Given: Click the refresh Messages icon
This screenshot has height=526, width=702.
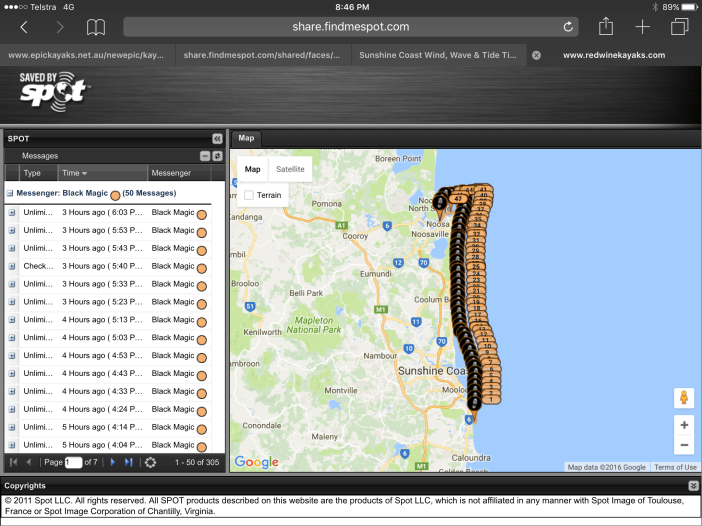Looking at the screenshot, I should [x=217, y=156].
